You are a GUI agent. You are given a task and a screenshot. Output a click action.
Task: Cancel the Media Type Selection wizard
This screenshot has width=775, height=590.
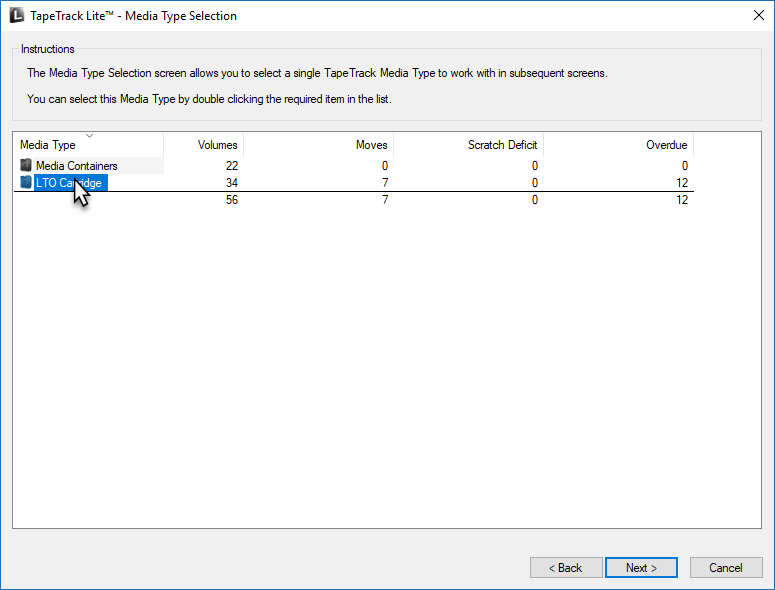(x=726, y=568)
